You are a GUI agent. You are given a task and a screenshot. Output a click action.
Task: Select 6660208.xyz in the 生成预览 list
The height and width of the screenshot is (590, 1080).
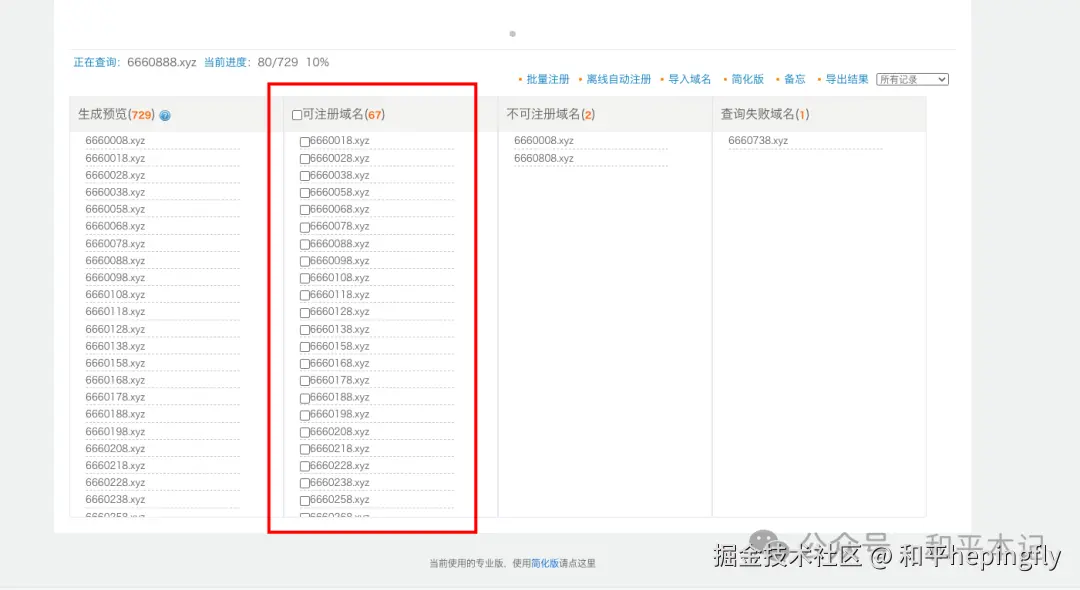115,449
